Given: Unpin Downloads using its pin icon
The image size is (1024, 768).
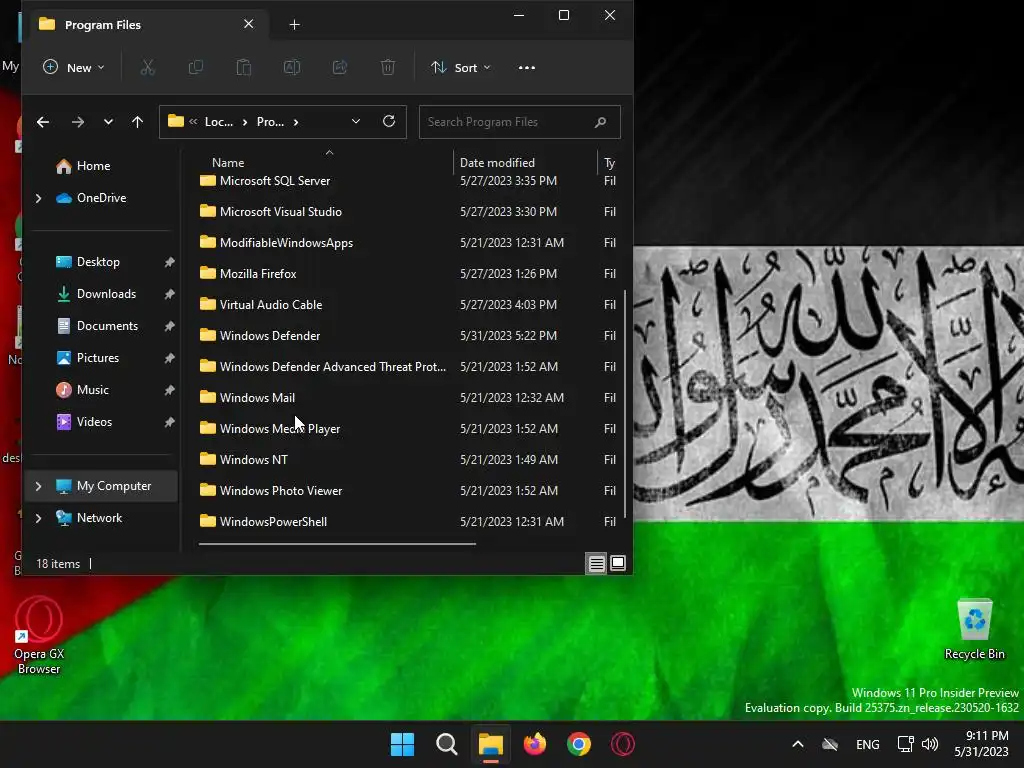Looking at the screenshot, I should tap(169, 294).
